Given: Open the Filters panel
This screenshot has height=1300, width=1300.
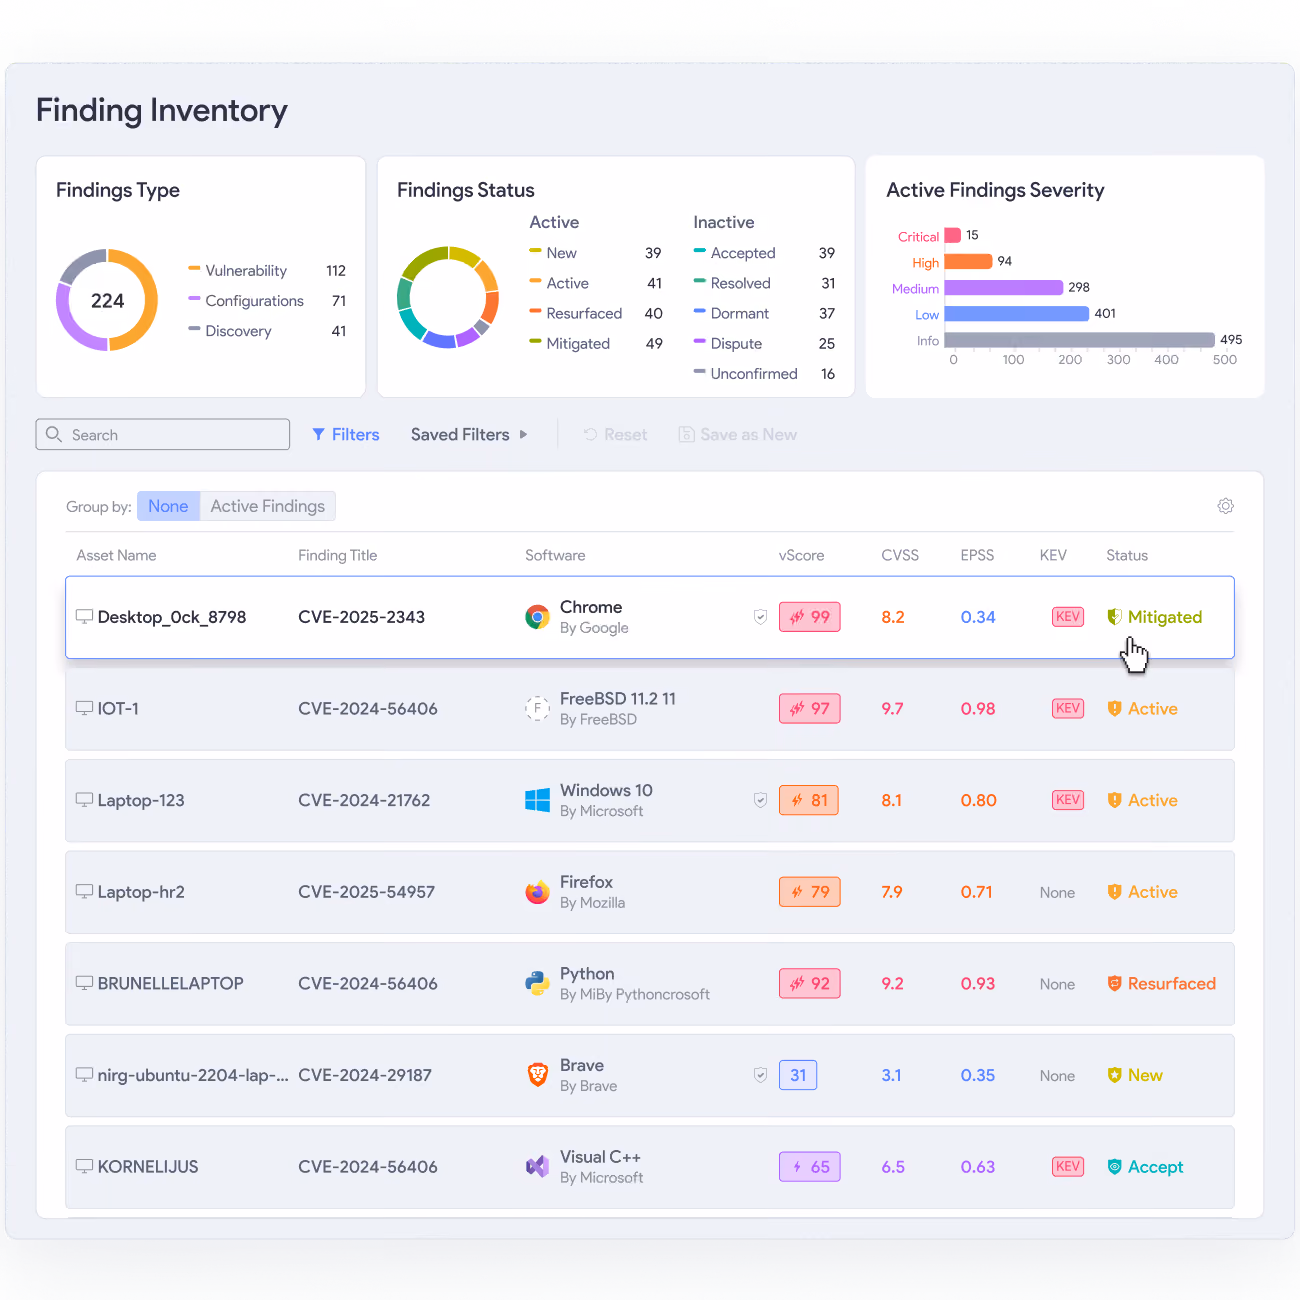Looking at the screenshot, I should [x=346, y=434].
